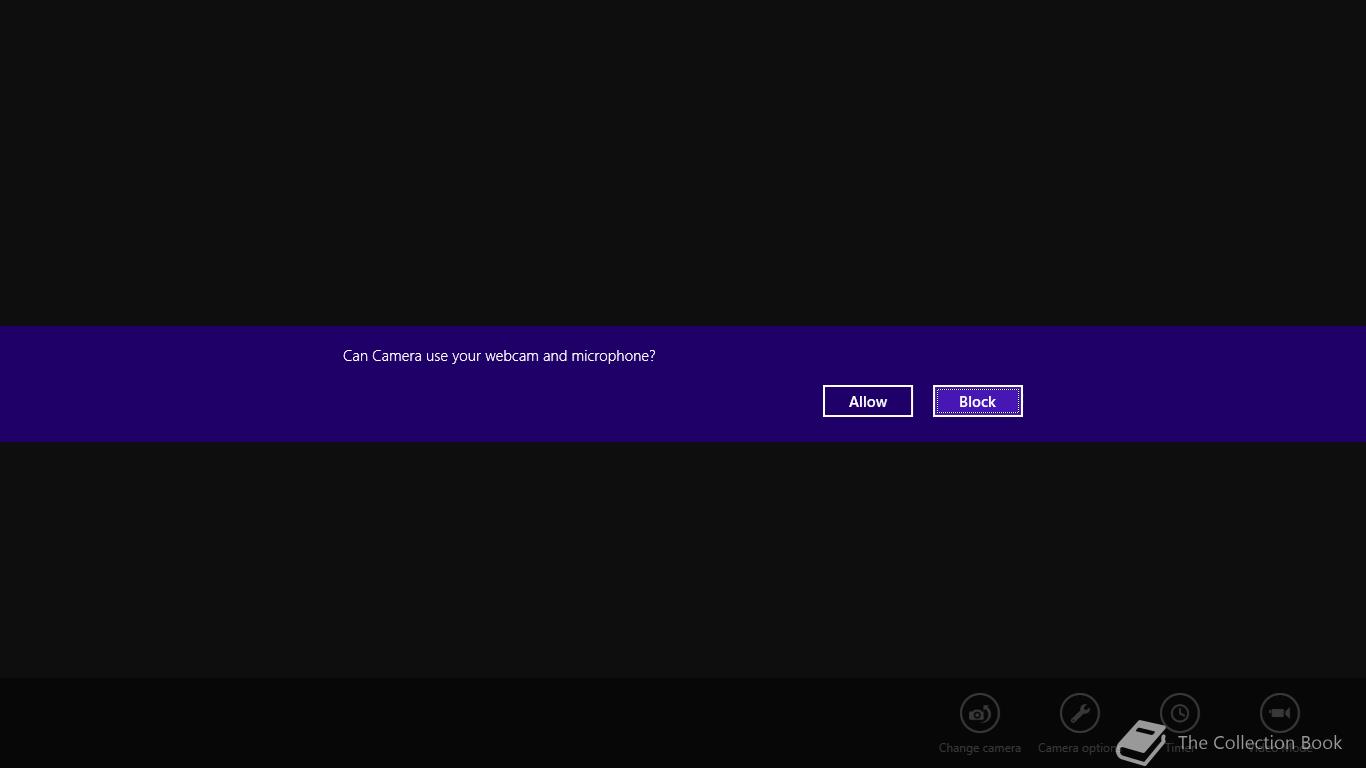Image resolution: width=1366 pixels, height=768 pixels.
Task: Click the word "Camera" in the prompt
Action: 397,356
